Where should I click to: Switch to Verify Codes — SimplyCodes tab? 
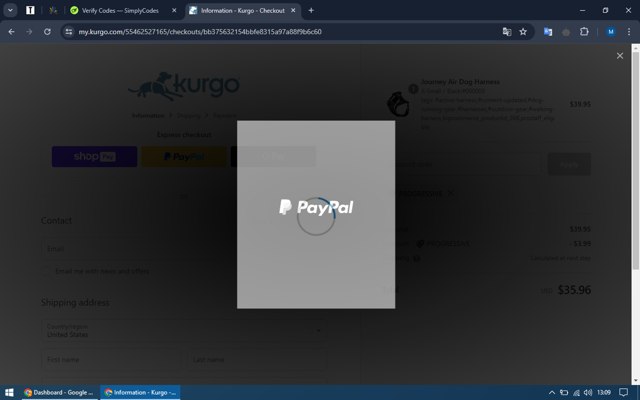coord(120,11)
